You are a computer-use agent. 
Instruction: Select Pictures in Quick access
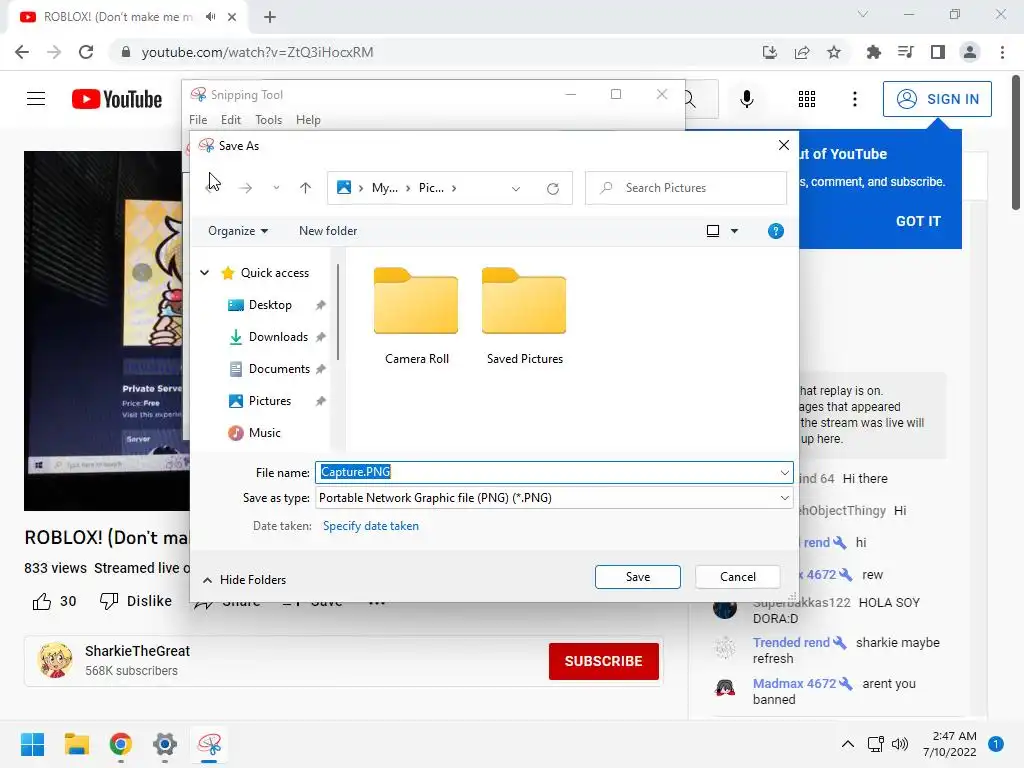(269, 401)
